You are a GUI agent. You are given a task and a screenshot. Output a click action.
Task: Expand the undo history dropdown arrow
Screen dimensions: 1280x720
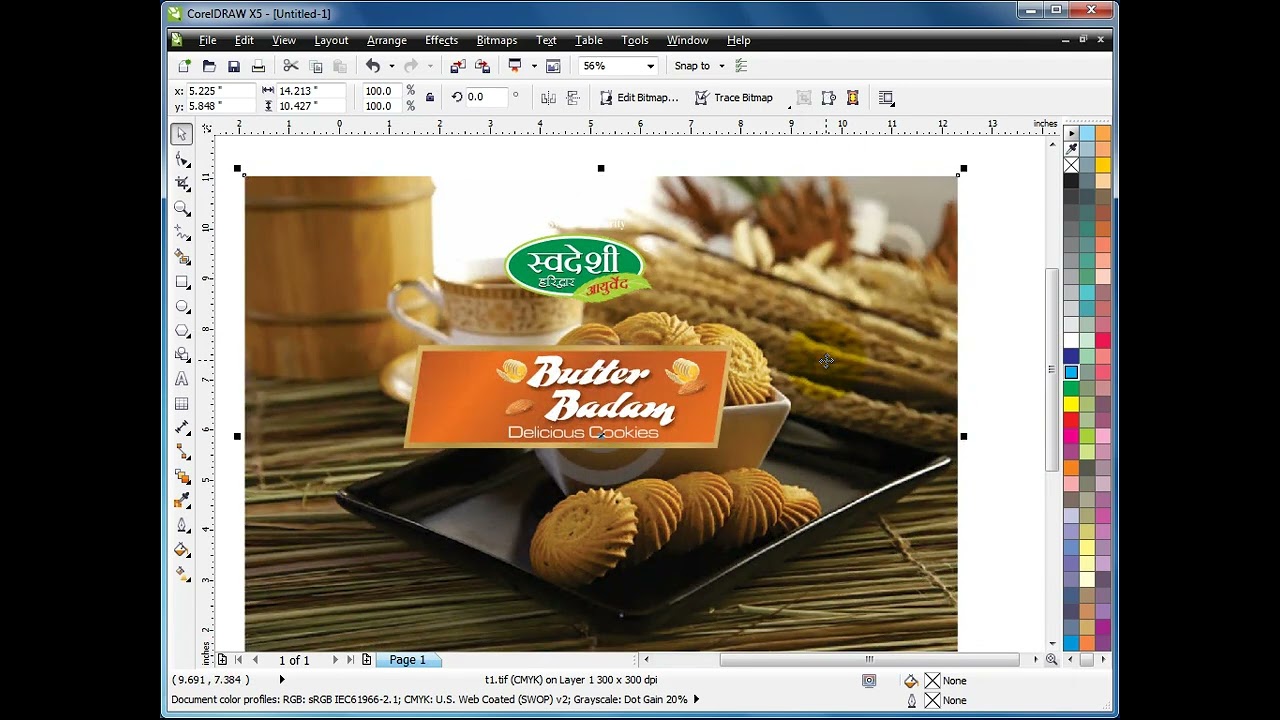[391, 66]
